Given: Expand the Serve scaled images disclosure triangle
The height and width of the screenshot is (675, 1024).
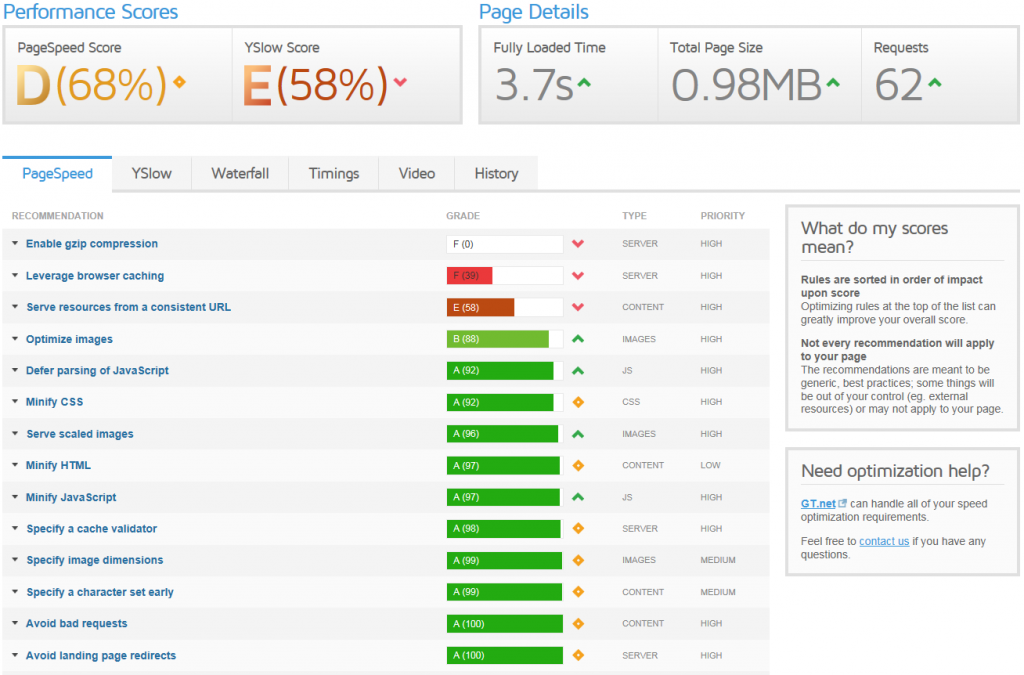Looking at the screenshot, I should (x=15, y=433).
